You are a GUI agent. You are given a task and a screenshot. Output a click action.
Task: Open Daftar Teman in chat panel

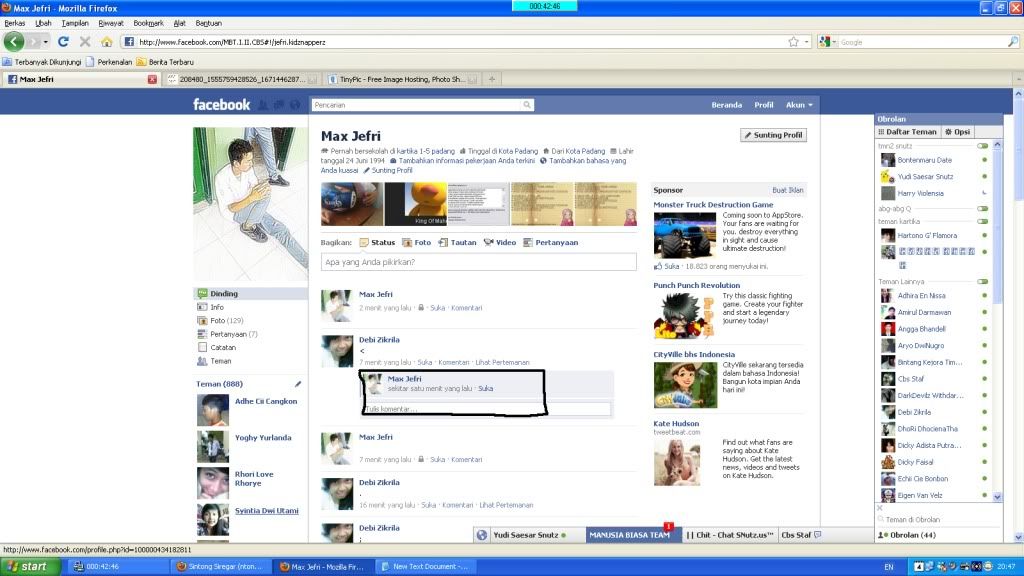906,132
